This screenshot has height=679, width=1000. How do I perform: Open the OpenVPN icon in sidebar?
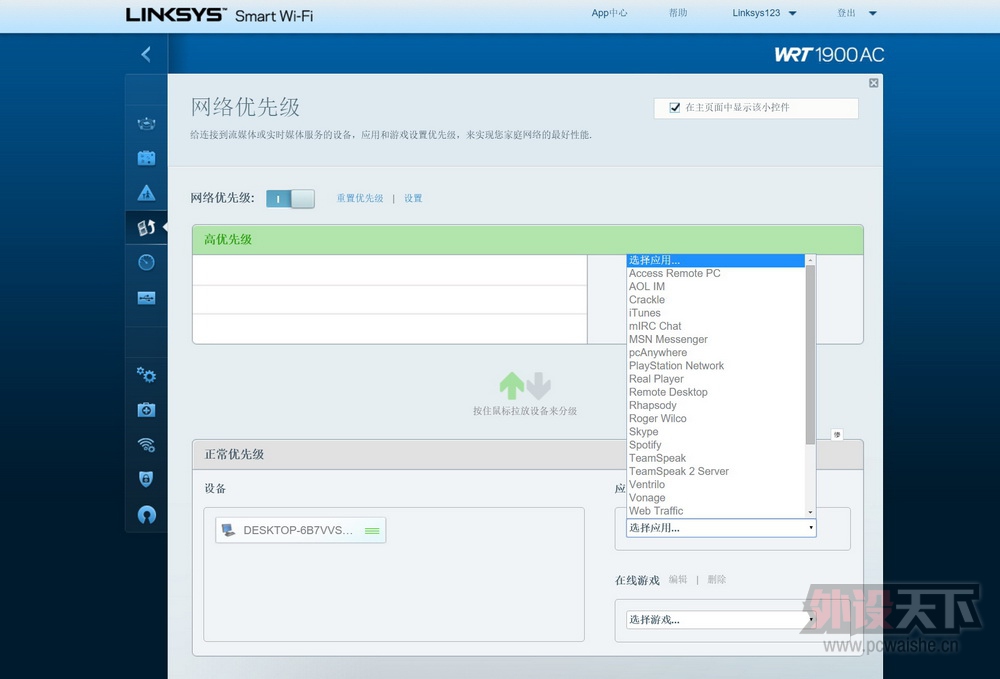pos(146,514)
